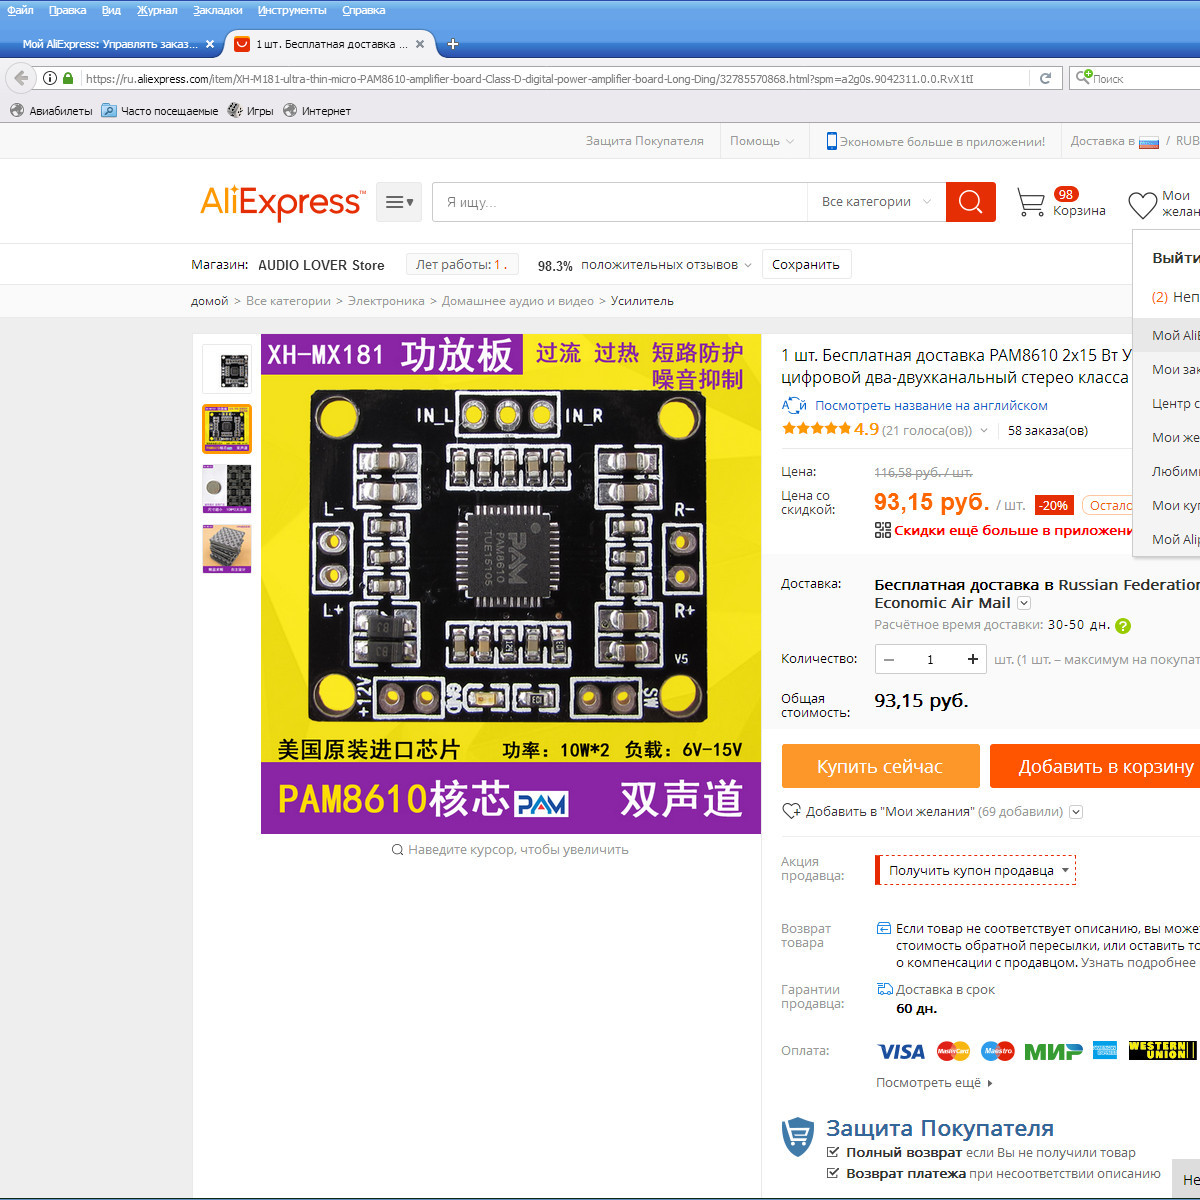Open a new browser tab with plus
This screenshot has height=1200, width=1200.
(453, 44)
